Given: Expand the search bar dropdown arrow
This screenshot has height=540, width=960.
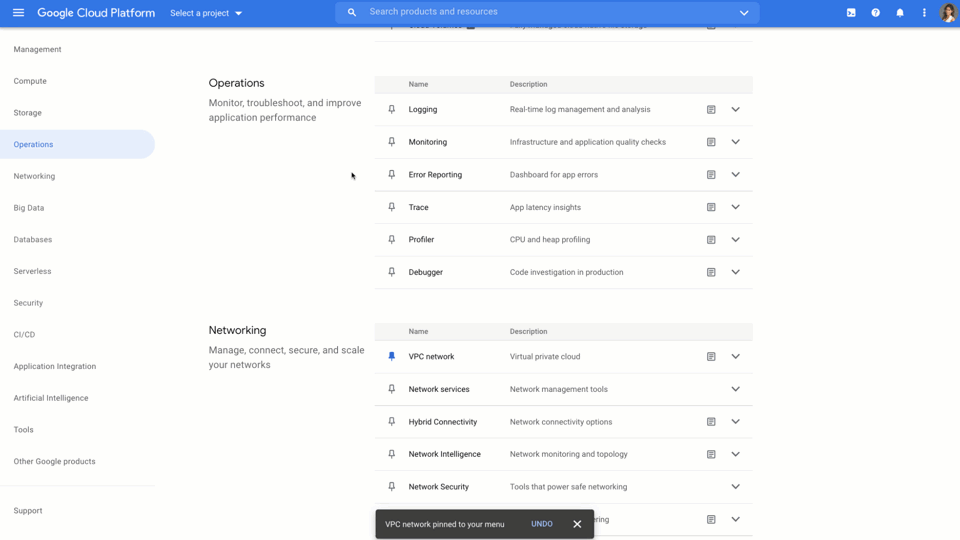Looking at the screenshot, I should tap(744, 13).
